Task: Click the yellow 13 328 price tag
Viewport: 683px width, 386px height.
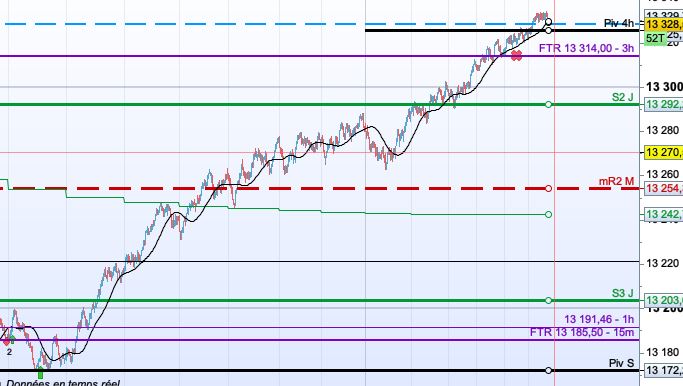Action: point(663,24)
